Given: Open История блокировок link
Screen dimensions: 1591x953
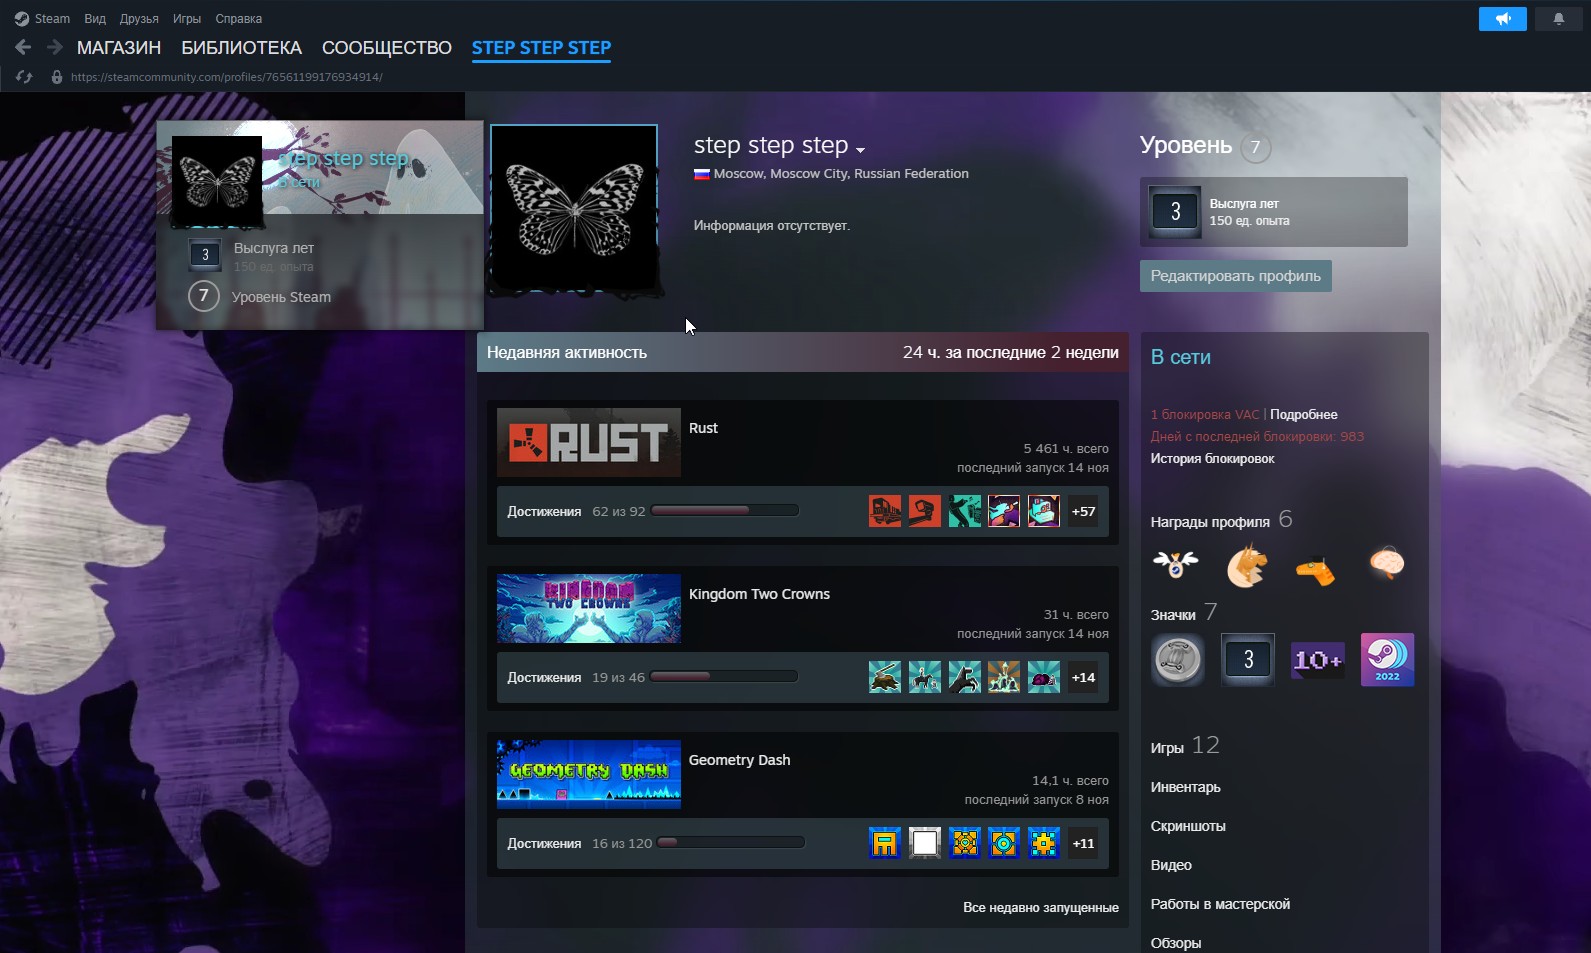Looking at the screenshot, I should click(1212, 458).
